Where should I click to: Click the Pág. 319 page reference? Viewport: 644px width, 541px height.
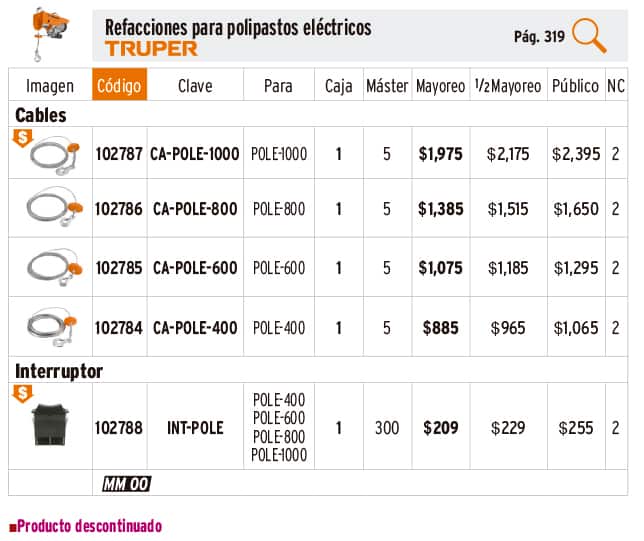[539, 36]
